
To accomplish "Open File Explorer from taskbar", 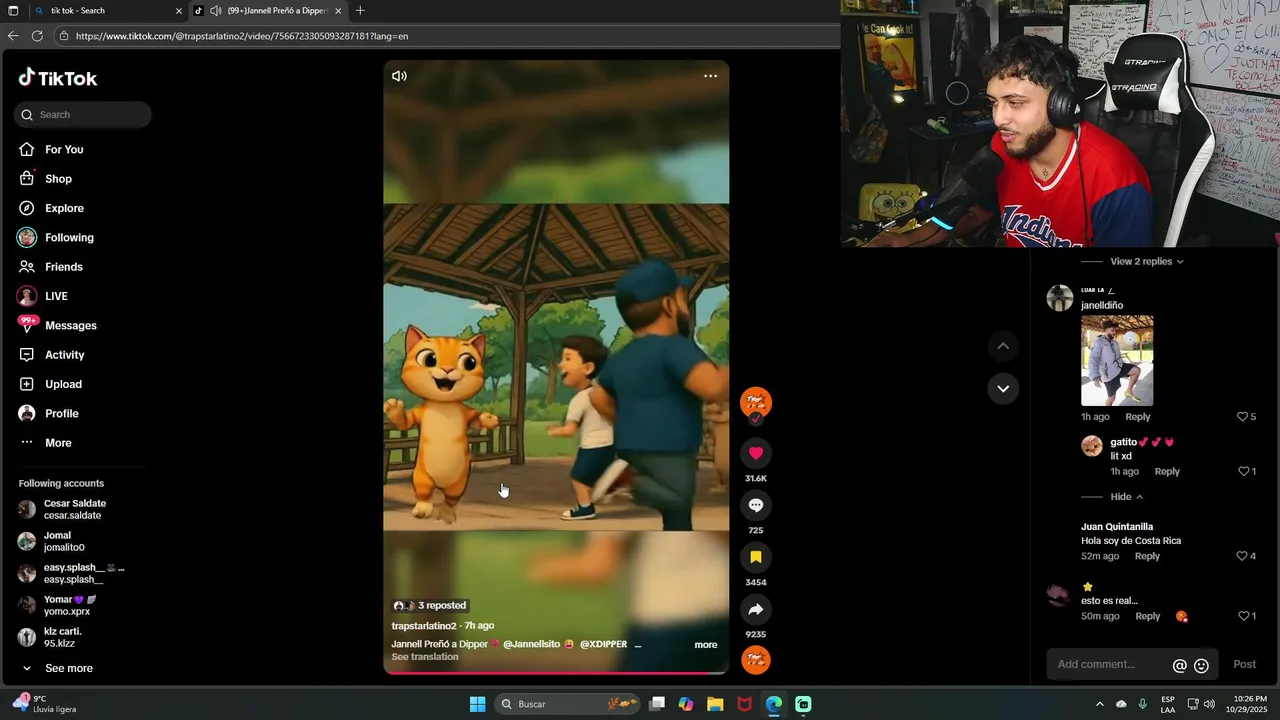I will pos(715,704).
